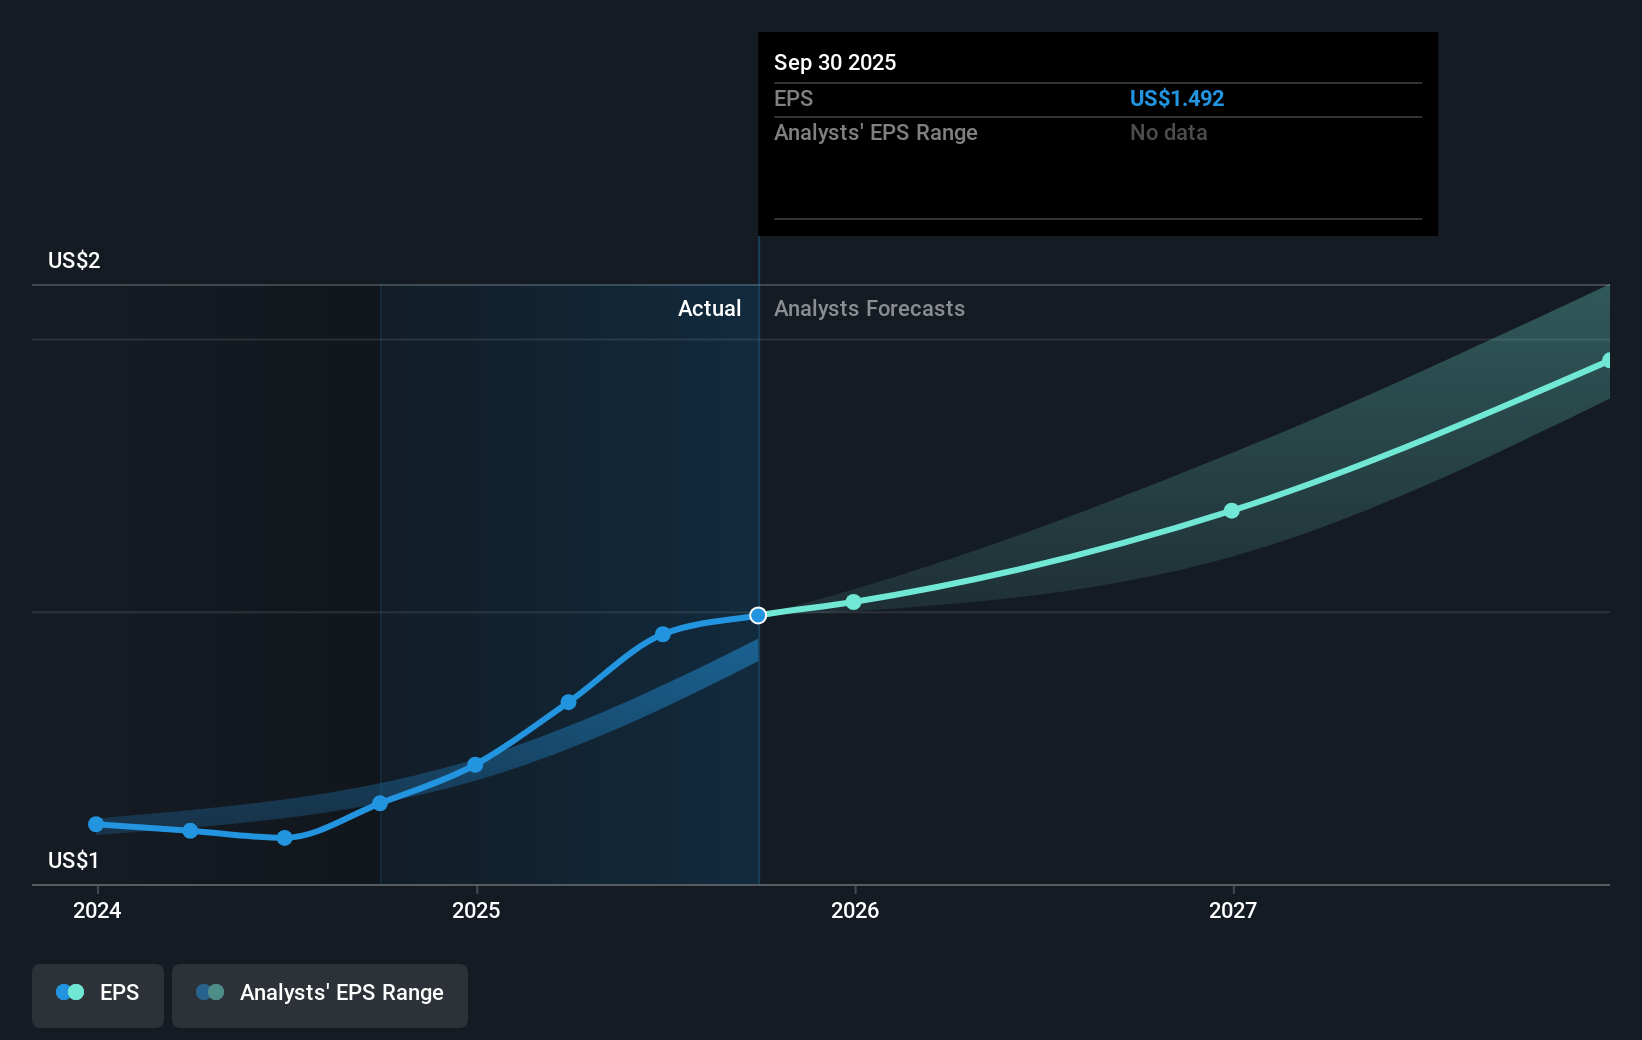Click the EPS row label in the tooltip

click(794, 98)
